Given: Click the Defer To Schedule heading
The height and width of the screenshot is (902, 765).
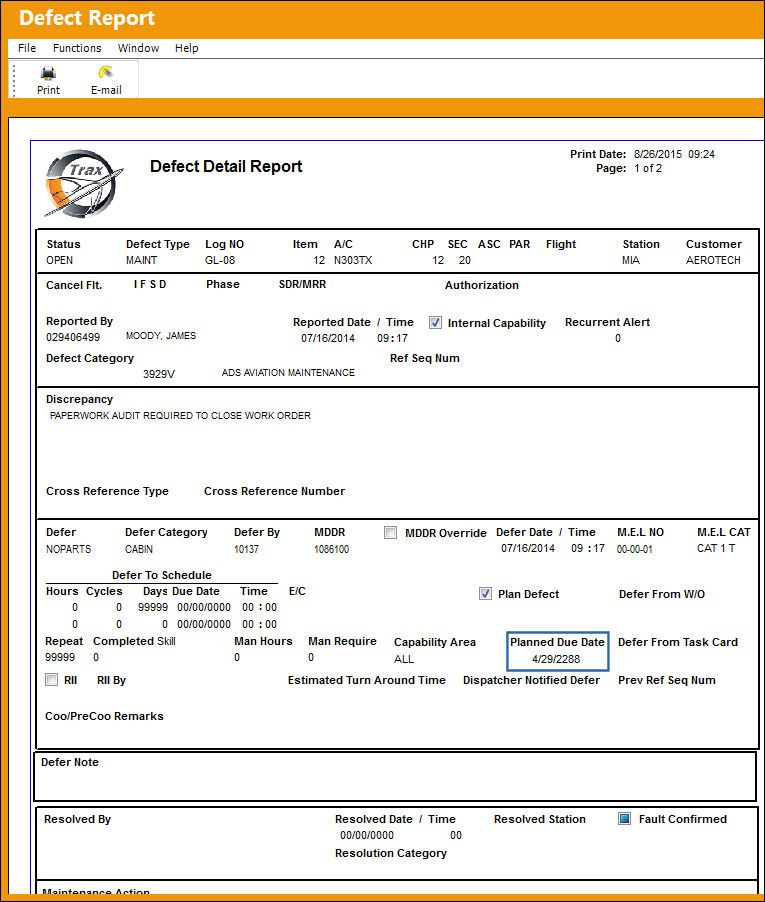Looking at the screenshot, I should (162, 575).
